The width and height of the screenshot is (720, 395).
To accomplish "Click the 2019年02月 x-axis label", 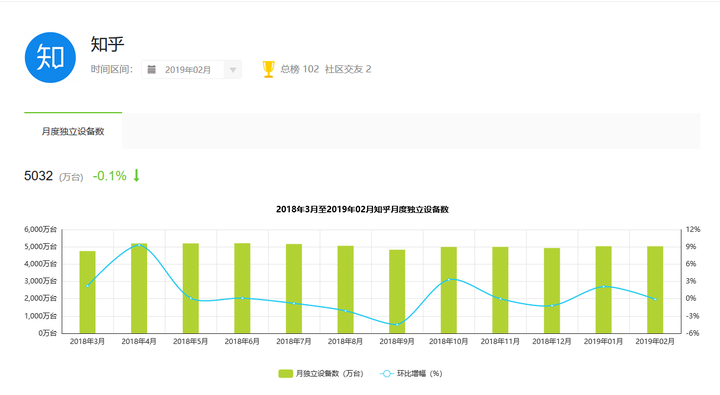I will 655,341.
